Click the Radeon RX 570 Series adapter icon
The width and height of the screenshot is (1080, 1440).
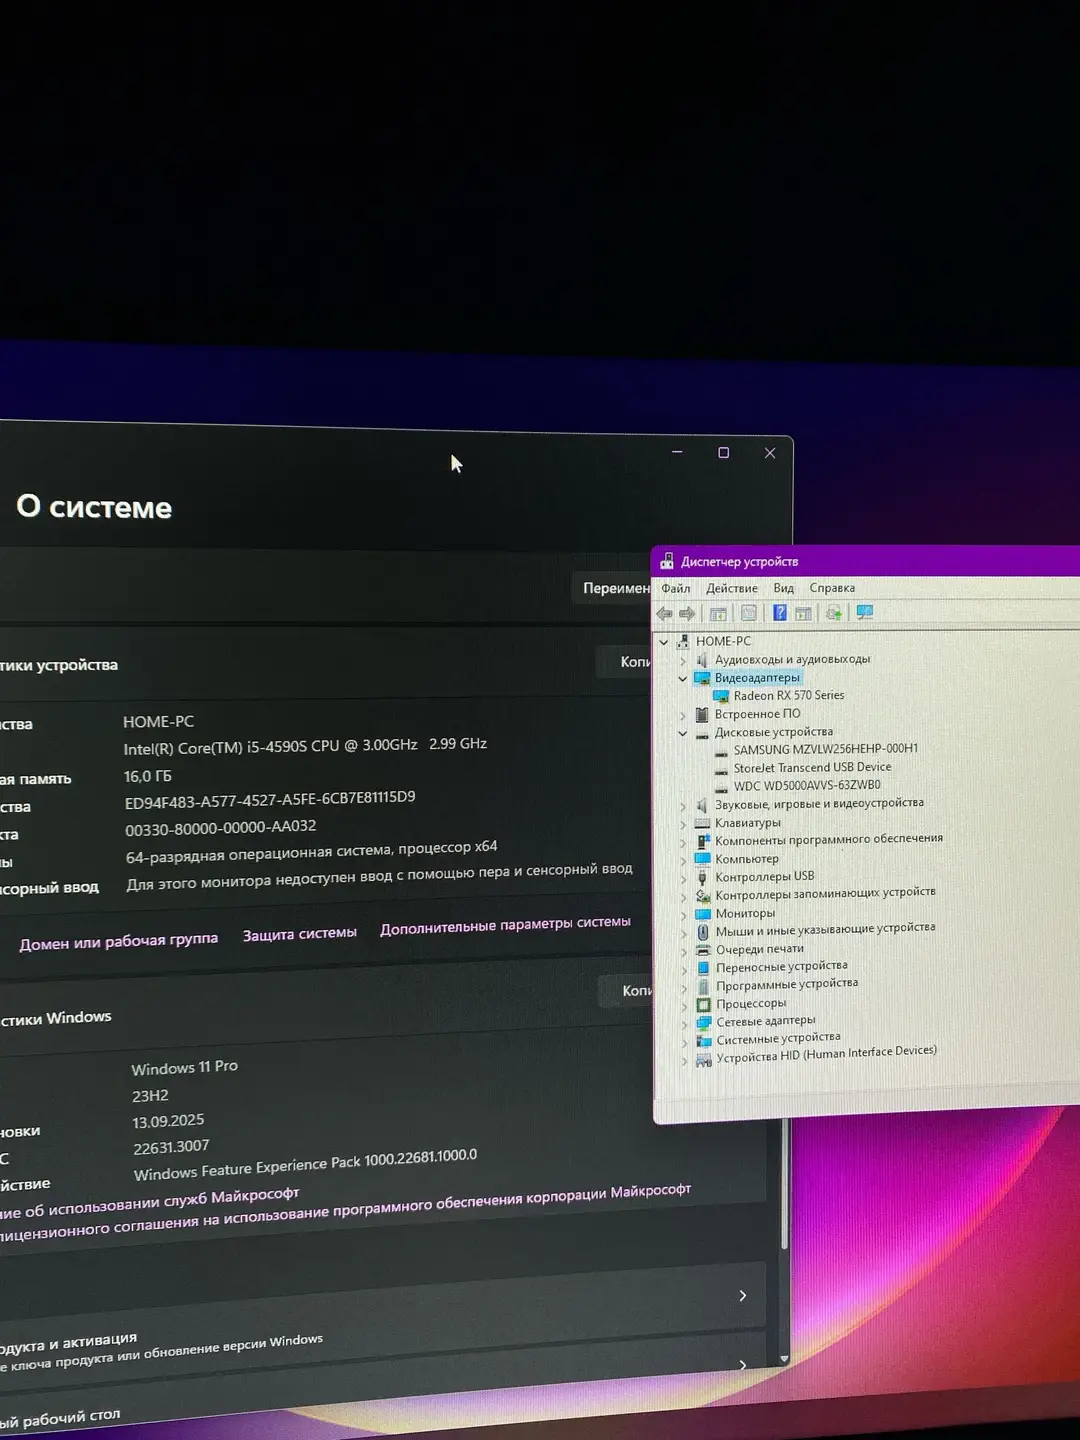tap(720, 696)
